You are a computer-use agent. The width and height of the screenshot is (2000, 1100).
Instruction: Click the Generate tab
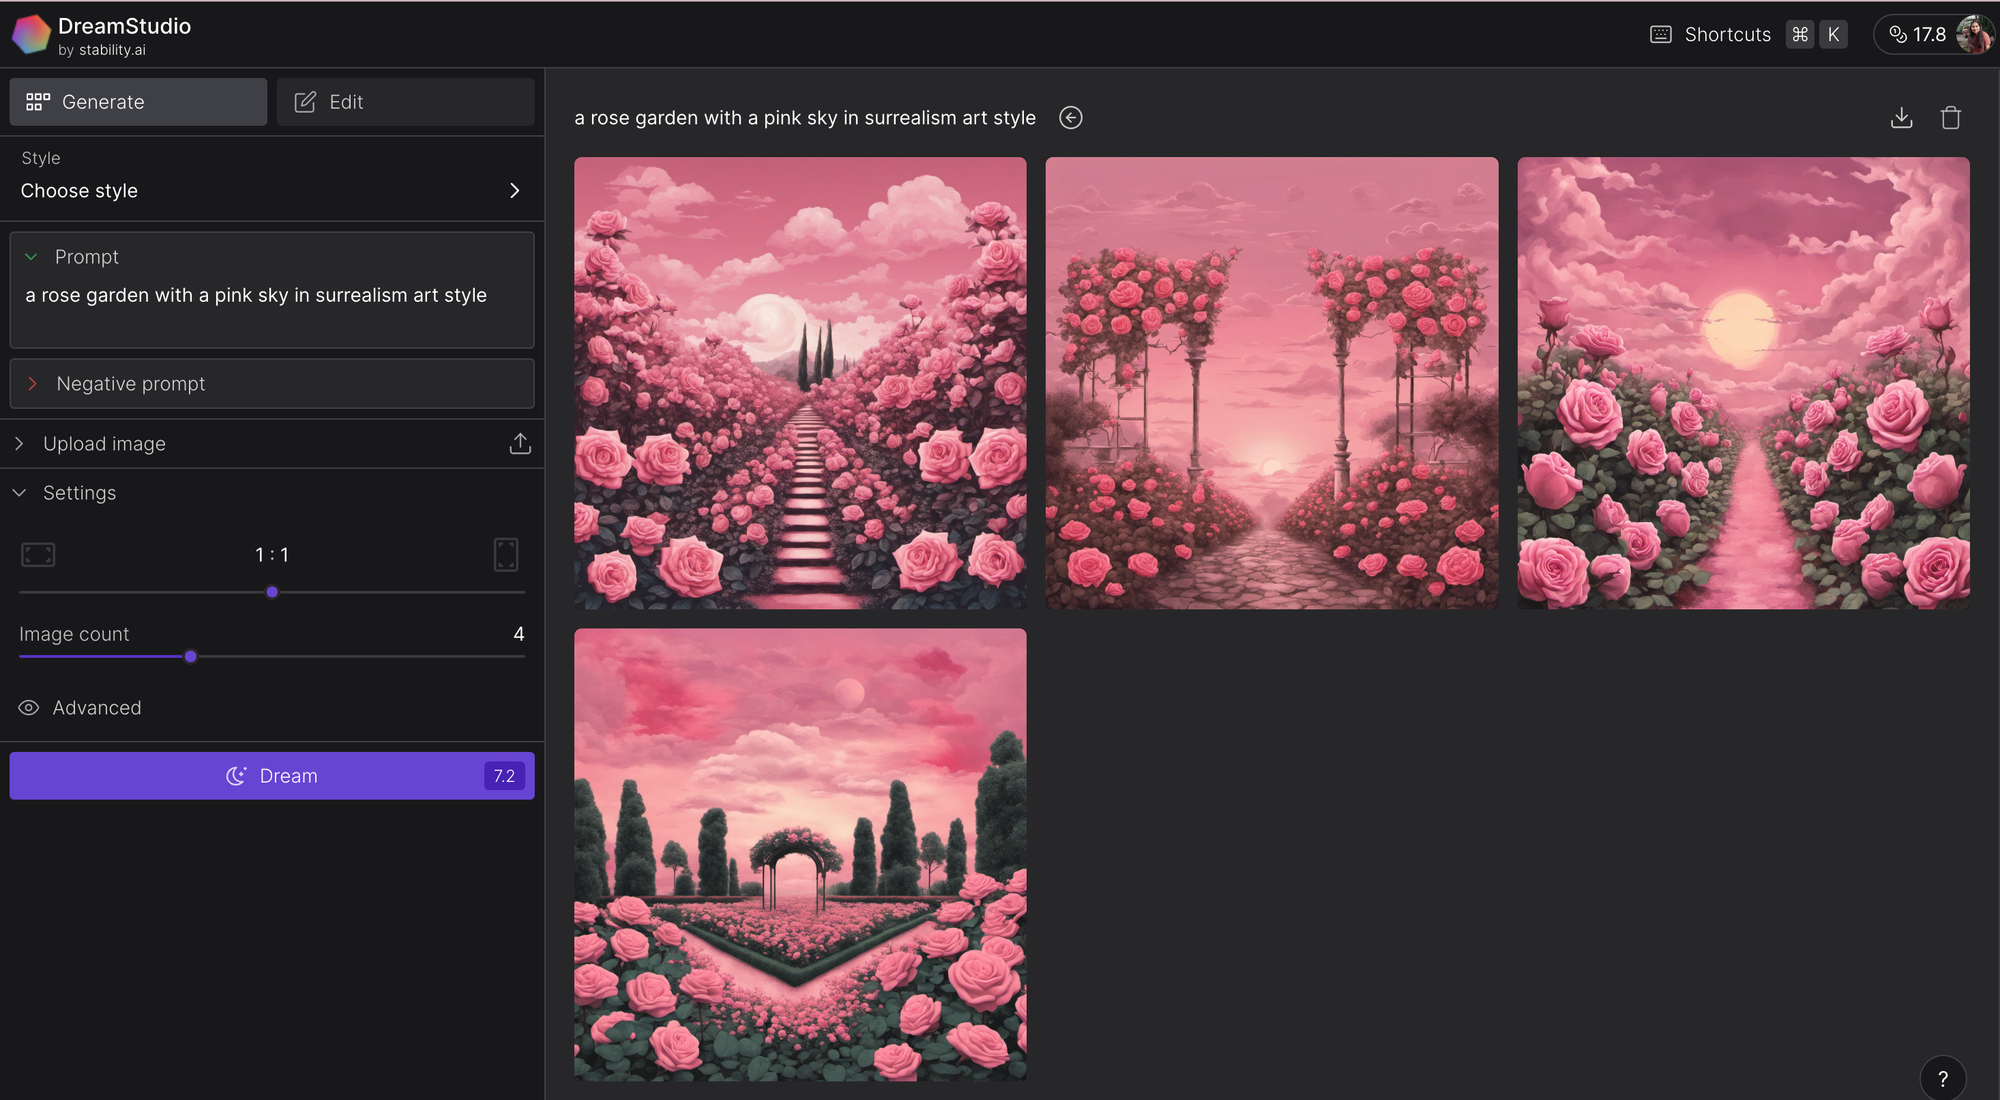pyautogui.click(x=138, y=102)
